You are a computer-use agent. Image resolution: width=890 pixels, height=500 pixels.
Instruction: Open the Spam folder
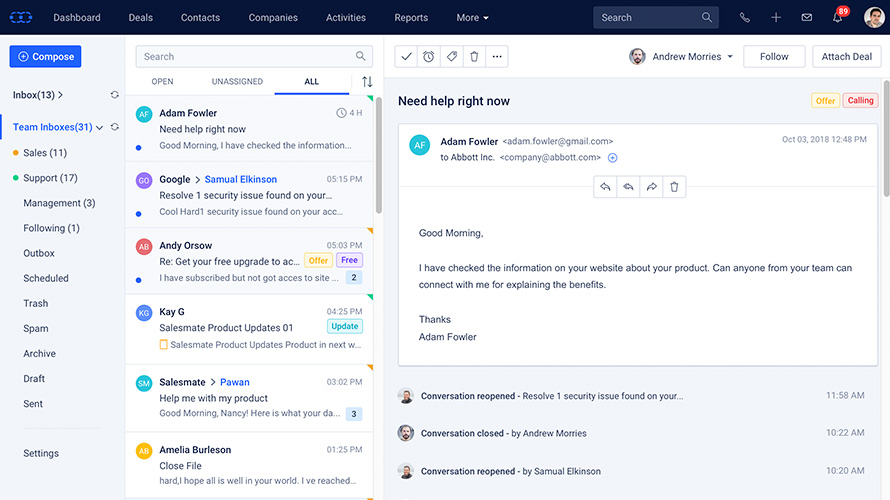coord(35,329)
